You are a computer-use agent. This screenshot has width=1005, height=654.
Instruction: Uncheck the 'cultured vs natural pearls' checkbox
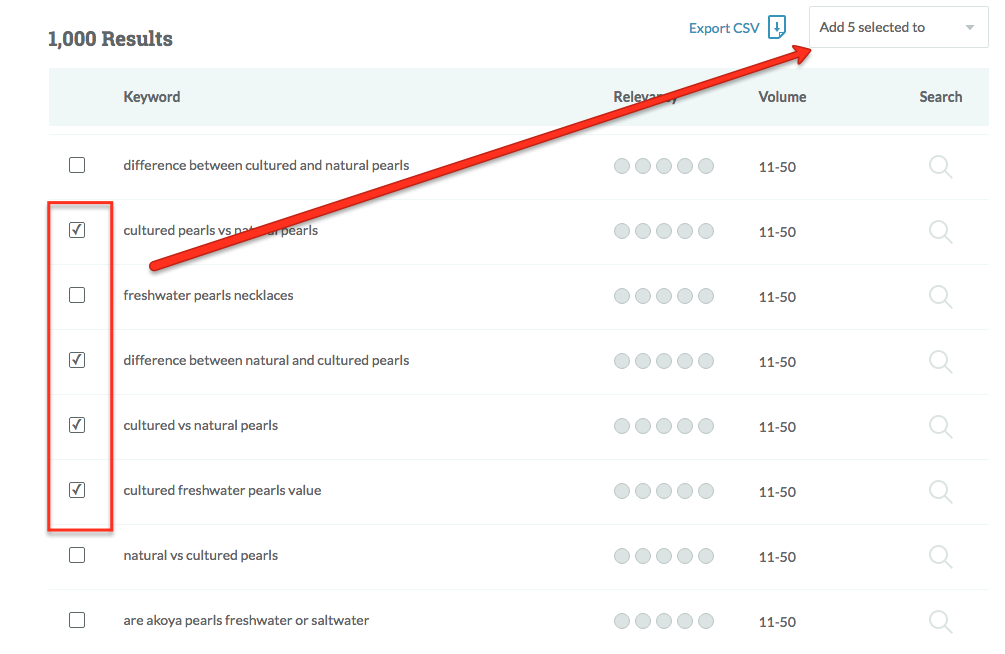click(x=77, y=425)
